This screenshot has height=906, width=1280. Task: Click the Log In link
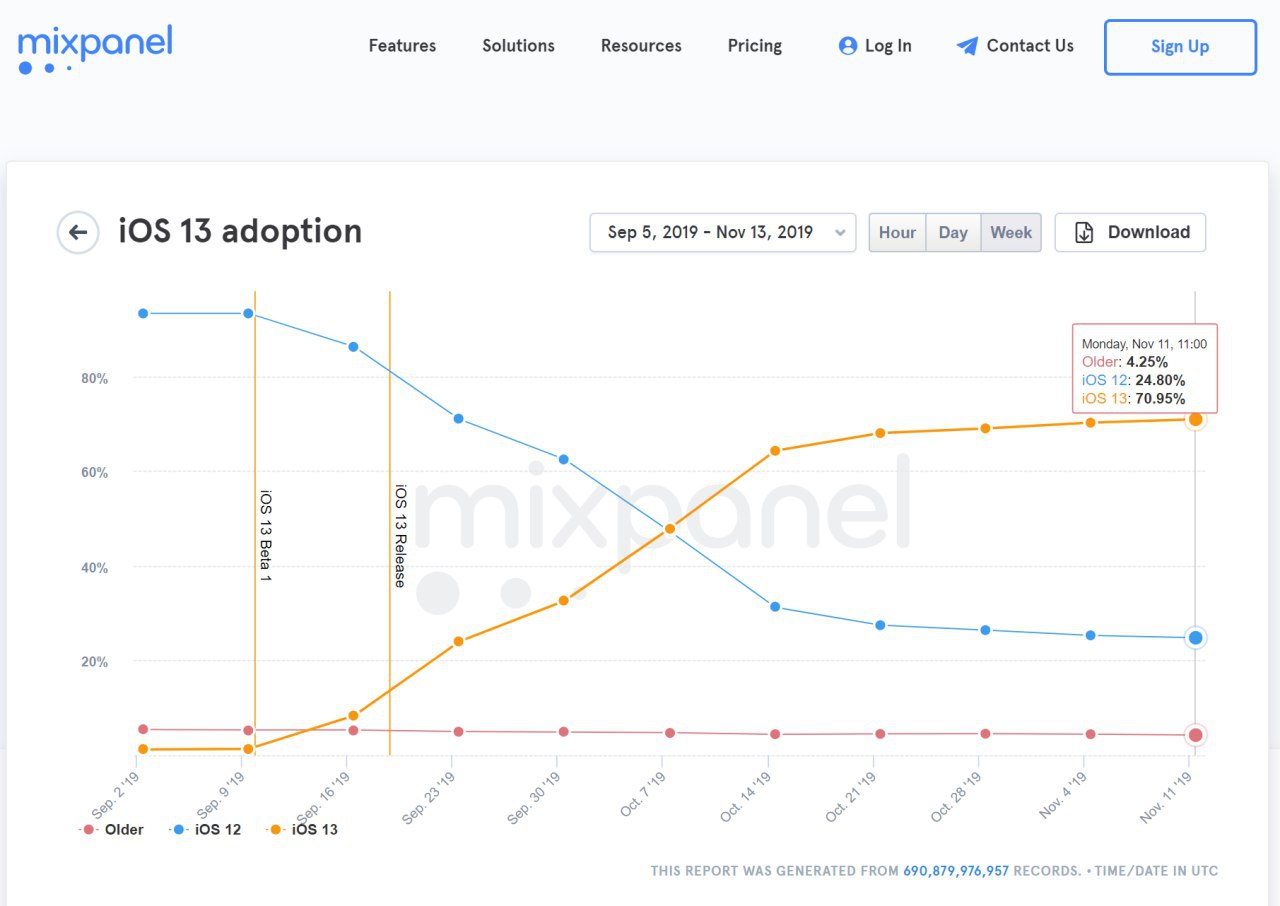coord(888,46)
